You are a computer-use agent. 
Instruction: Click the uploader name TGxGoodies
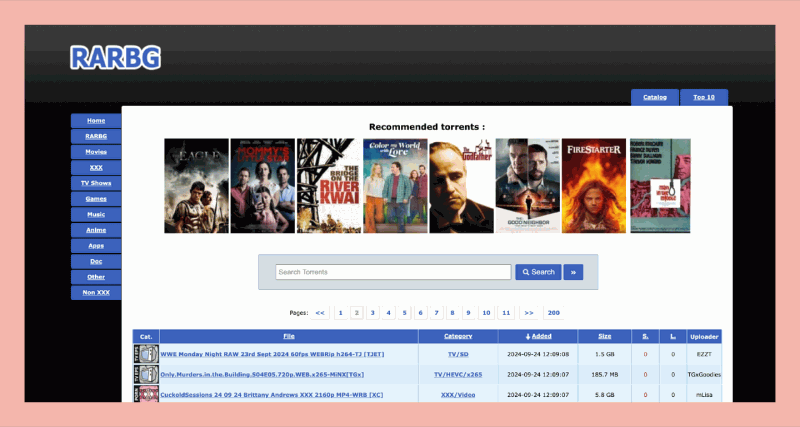[704, 374]
